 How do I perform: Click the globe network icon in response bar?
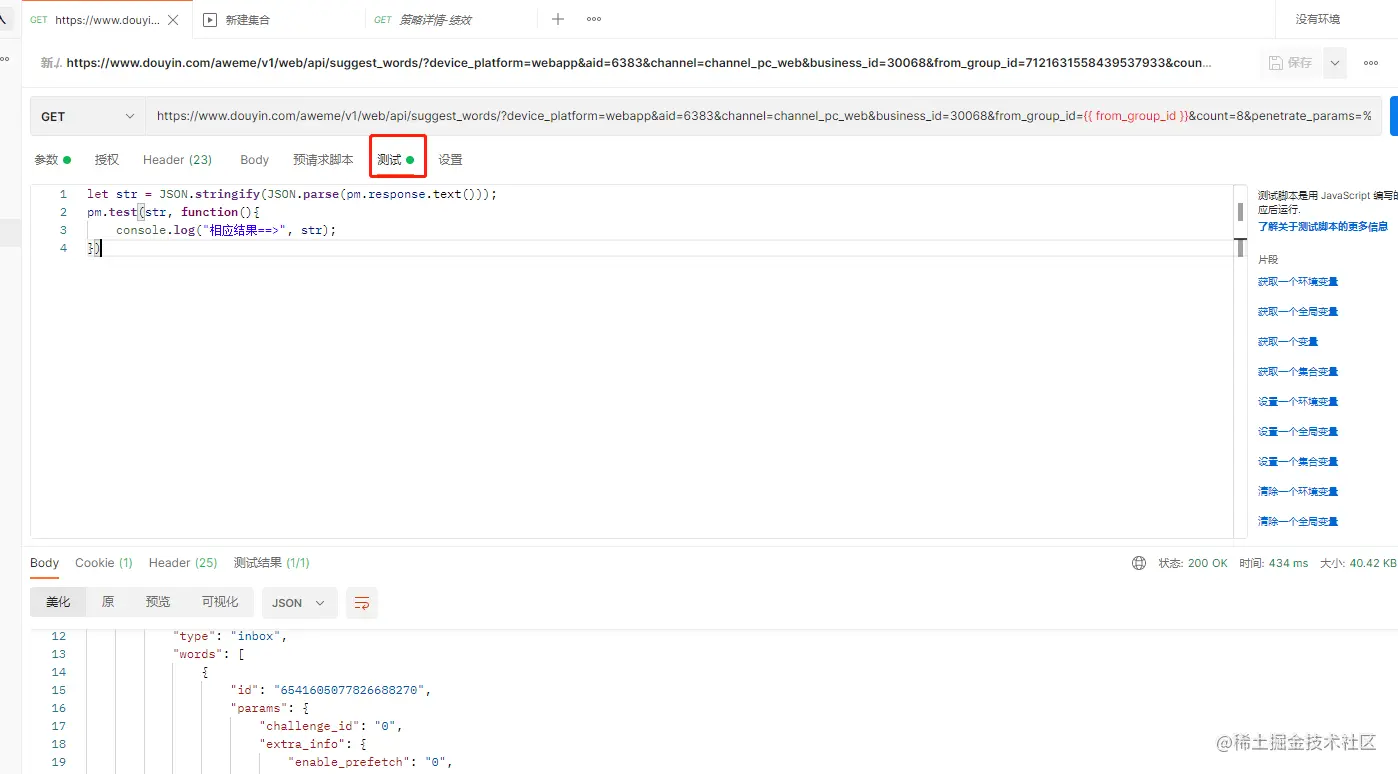(x=1139, y=563)
